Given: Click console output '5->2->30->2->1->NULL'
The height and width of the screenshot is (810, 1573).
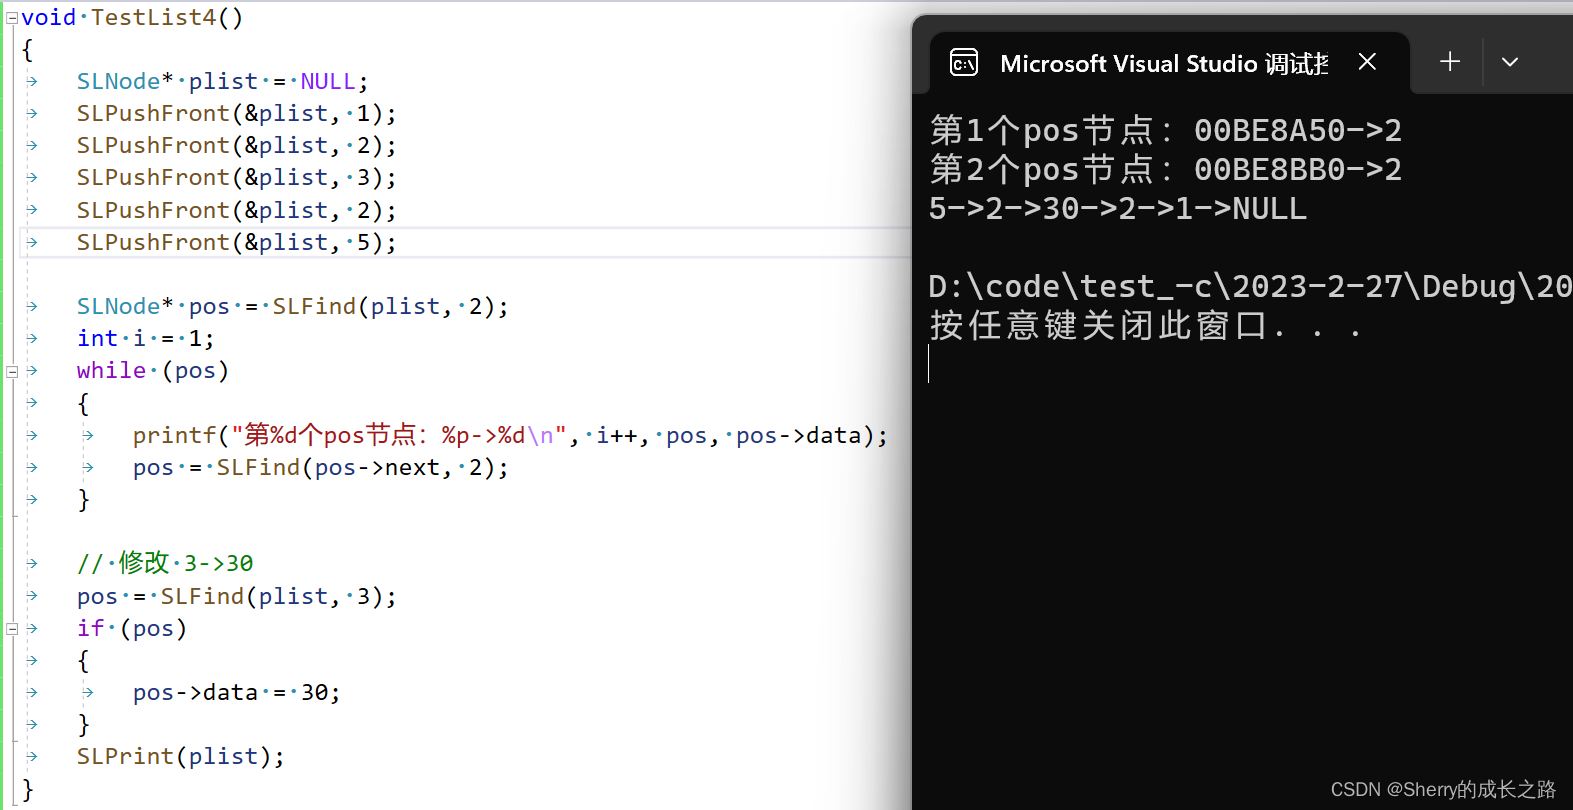Looking at the screenshot, I should [x=1118, y=208].
